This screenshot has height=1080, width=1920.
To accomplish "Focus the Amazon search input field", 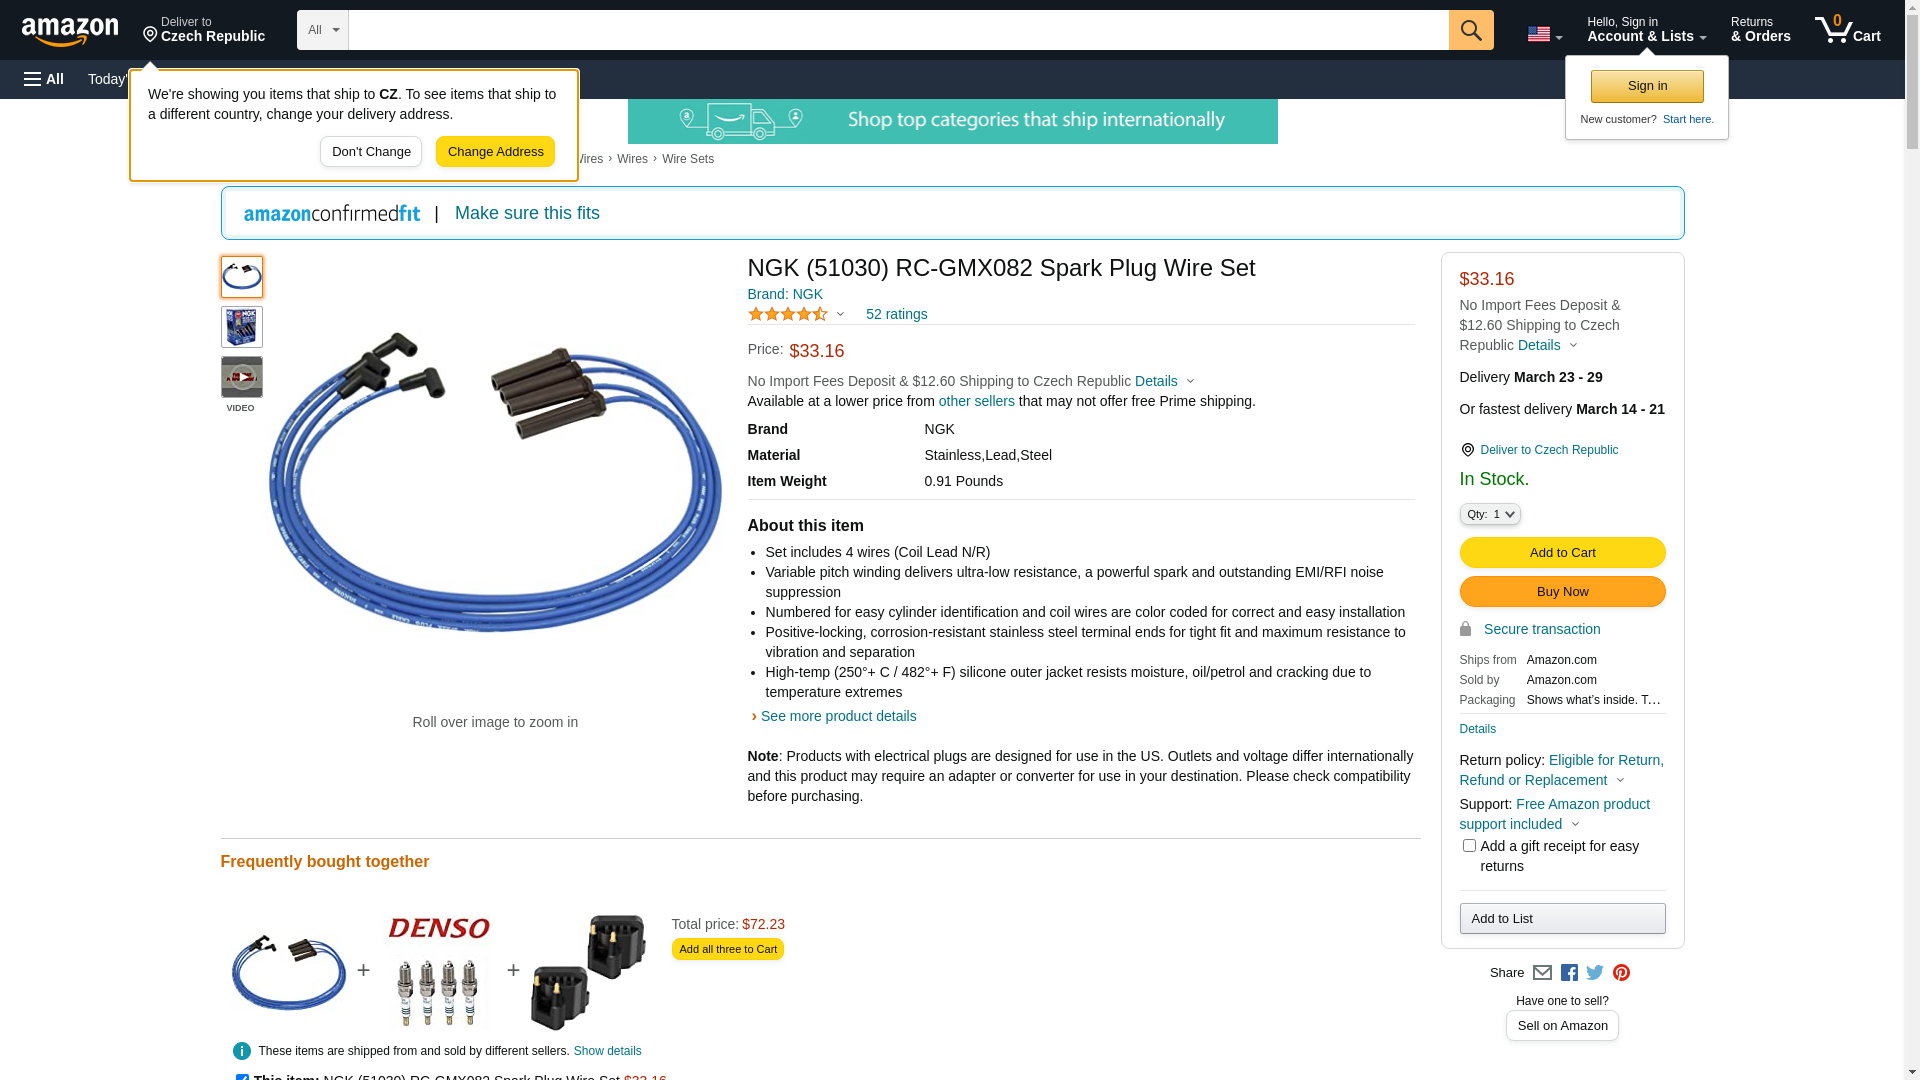I will (x=898, y=30).
